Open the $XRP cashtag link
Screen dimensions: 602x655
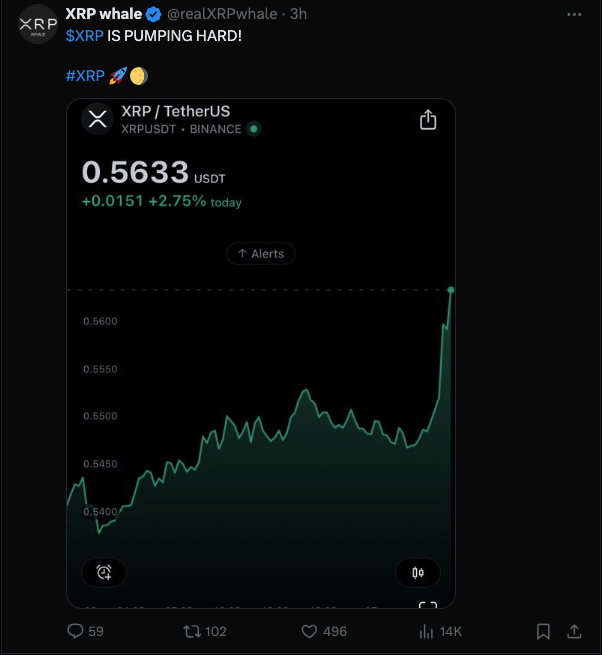(84, 36)
